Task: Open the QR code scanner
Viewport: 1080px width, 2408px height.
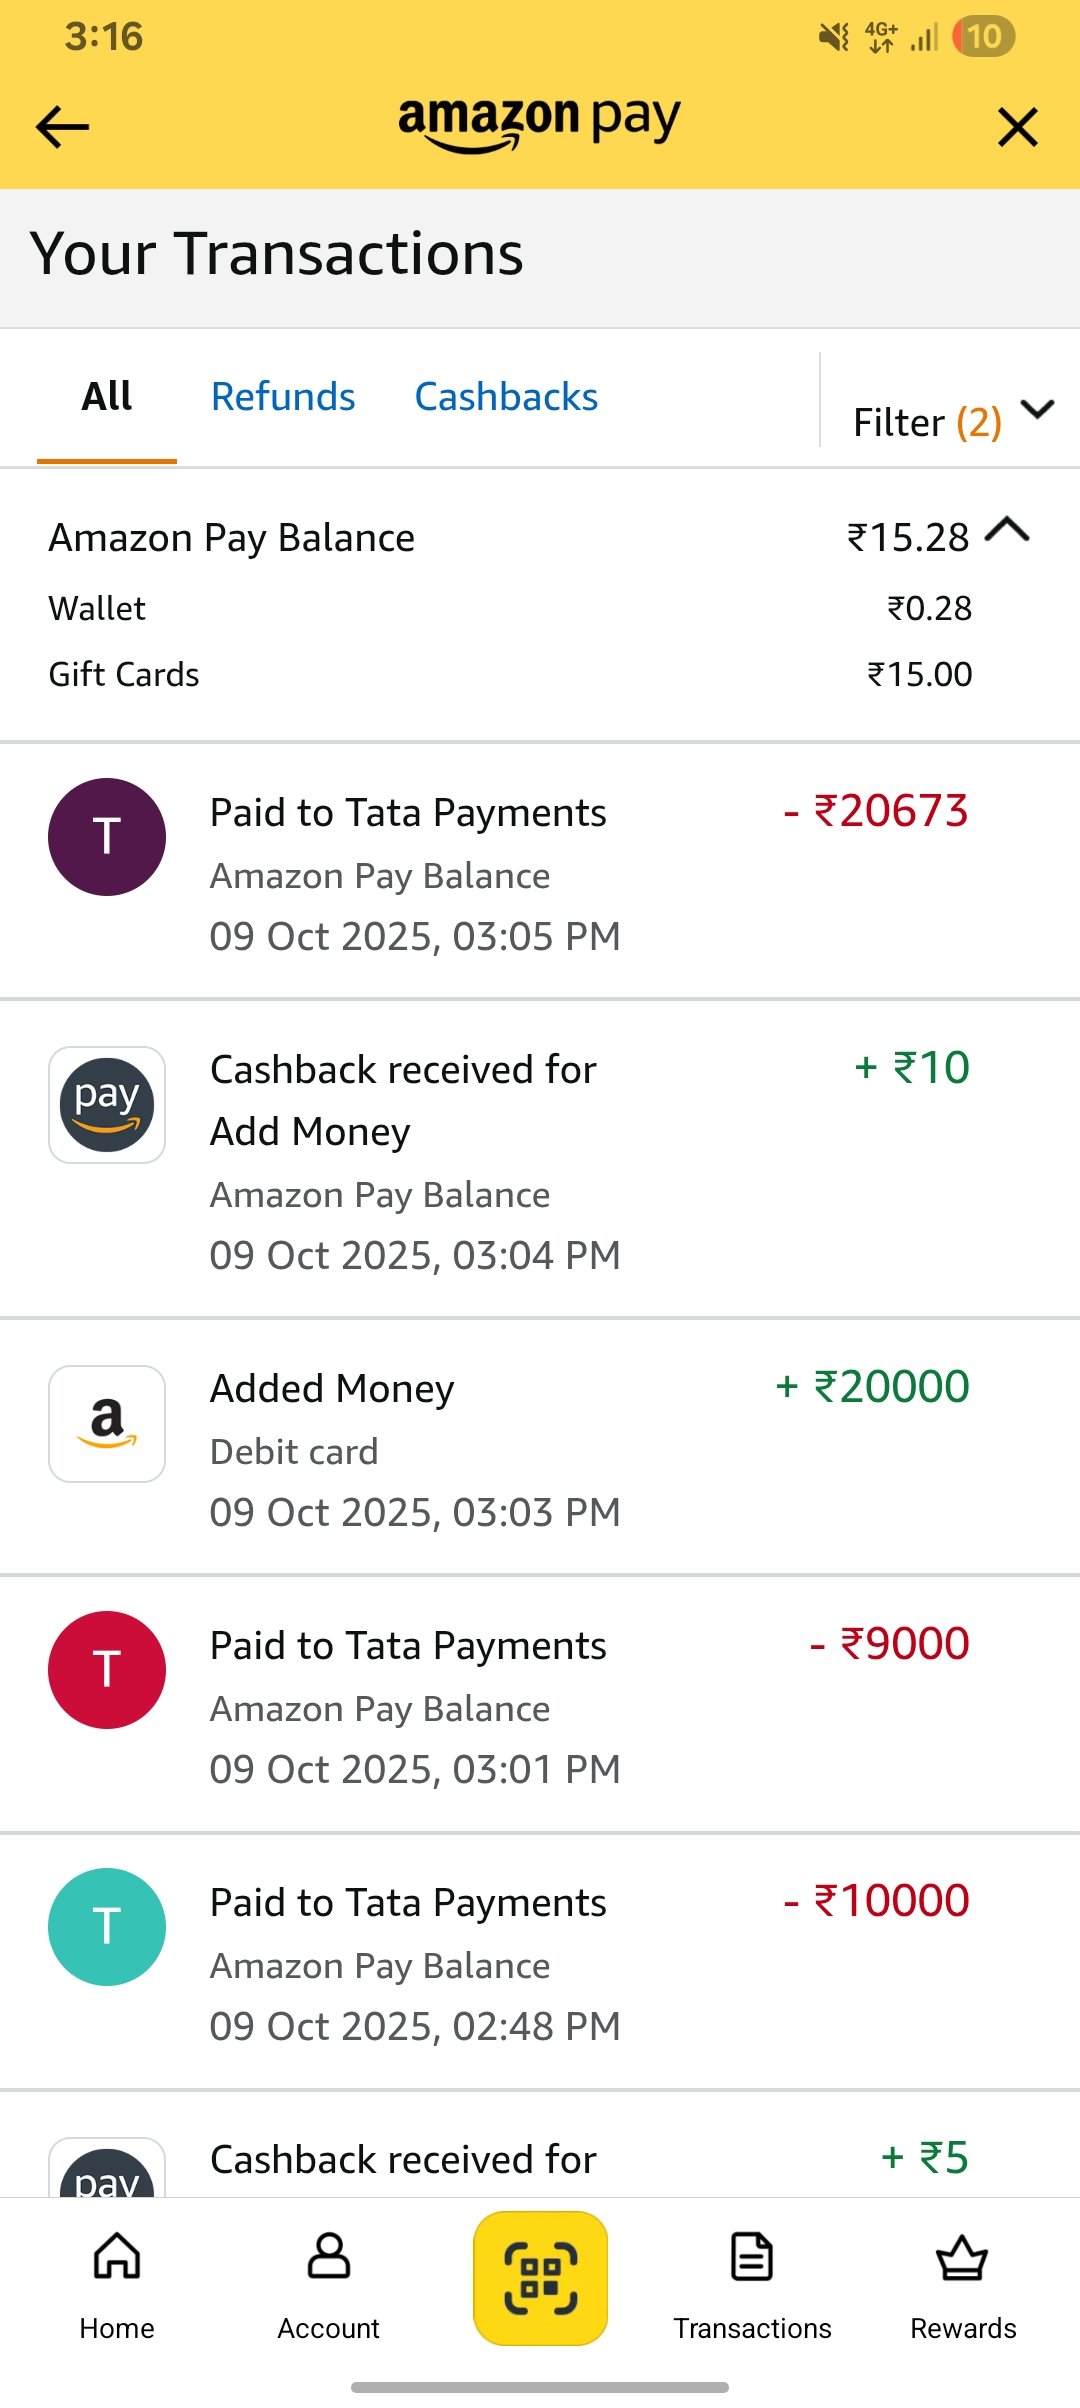Action: click(540, 2277)
